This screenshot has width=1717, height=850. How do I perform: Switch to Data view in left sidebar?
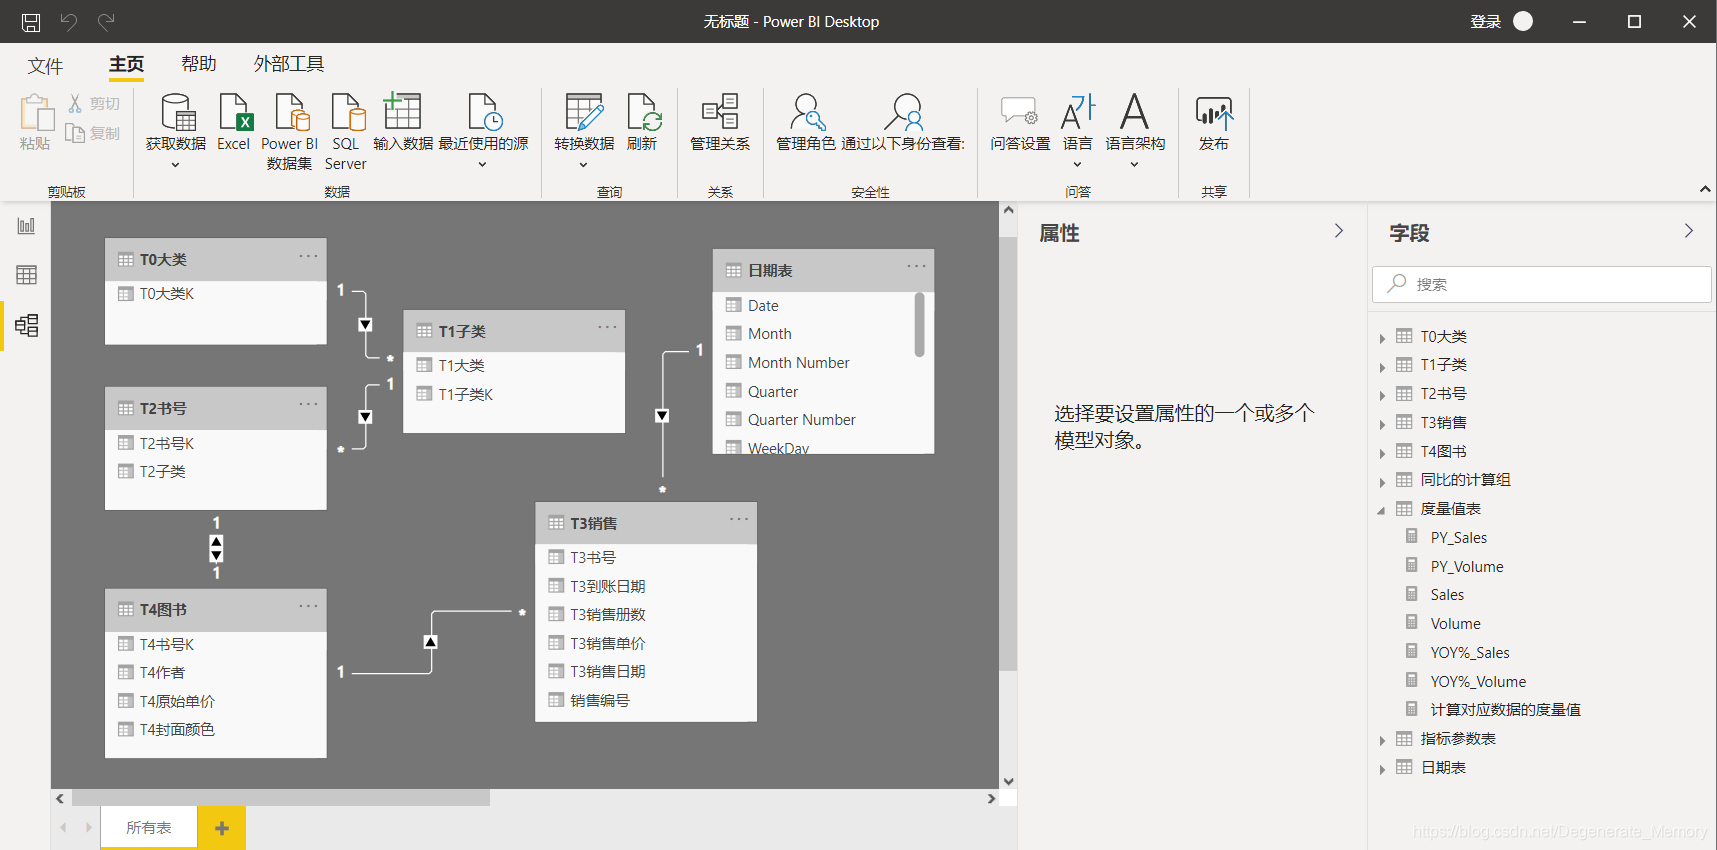26,275
